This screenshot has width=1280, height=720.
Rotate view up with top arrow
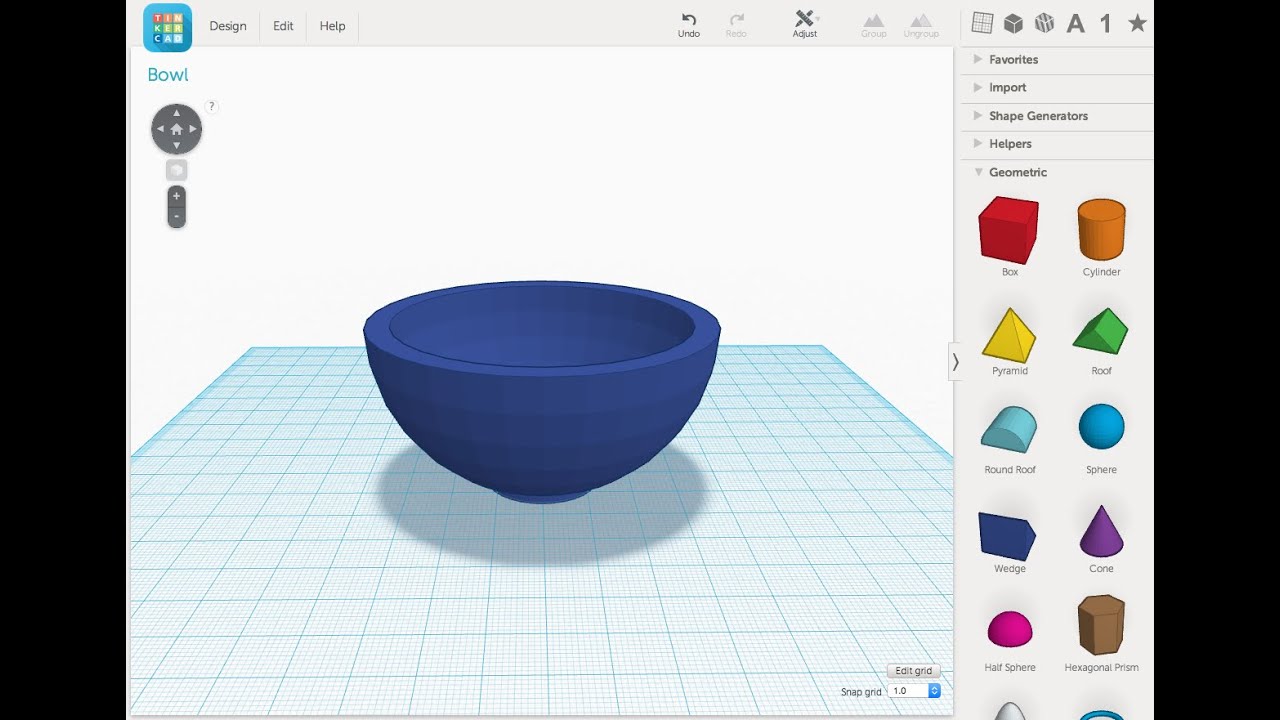pyautogui.click(x=177, y=113)
